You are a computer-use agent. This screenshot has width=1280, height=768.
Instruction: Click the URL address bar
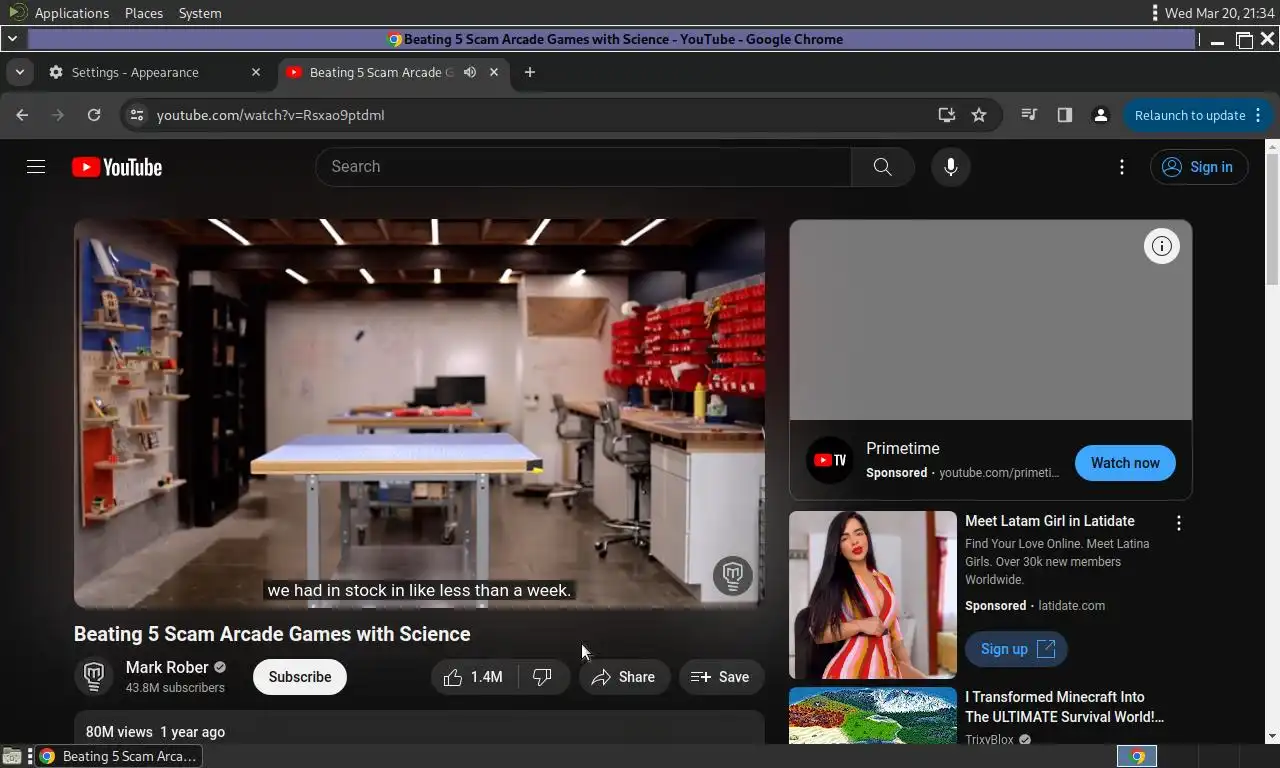point(540,115)
